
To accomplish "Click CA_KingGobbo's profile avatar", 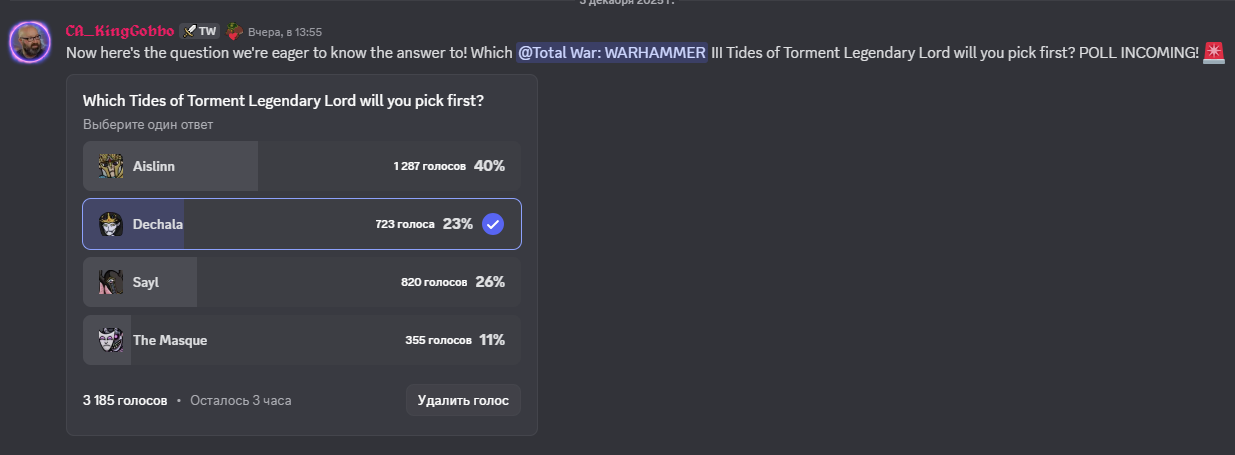I will point(31,42).
